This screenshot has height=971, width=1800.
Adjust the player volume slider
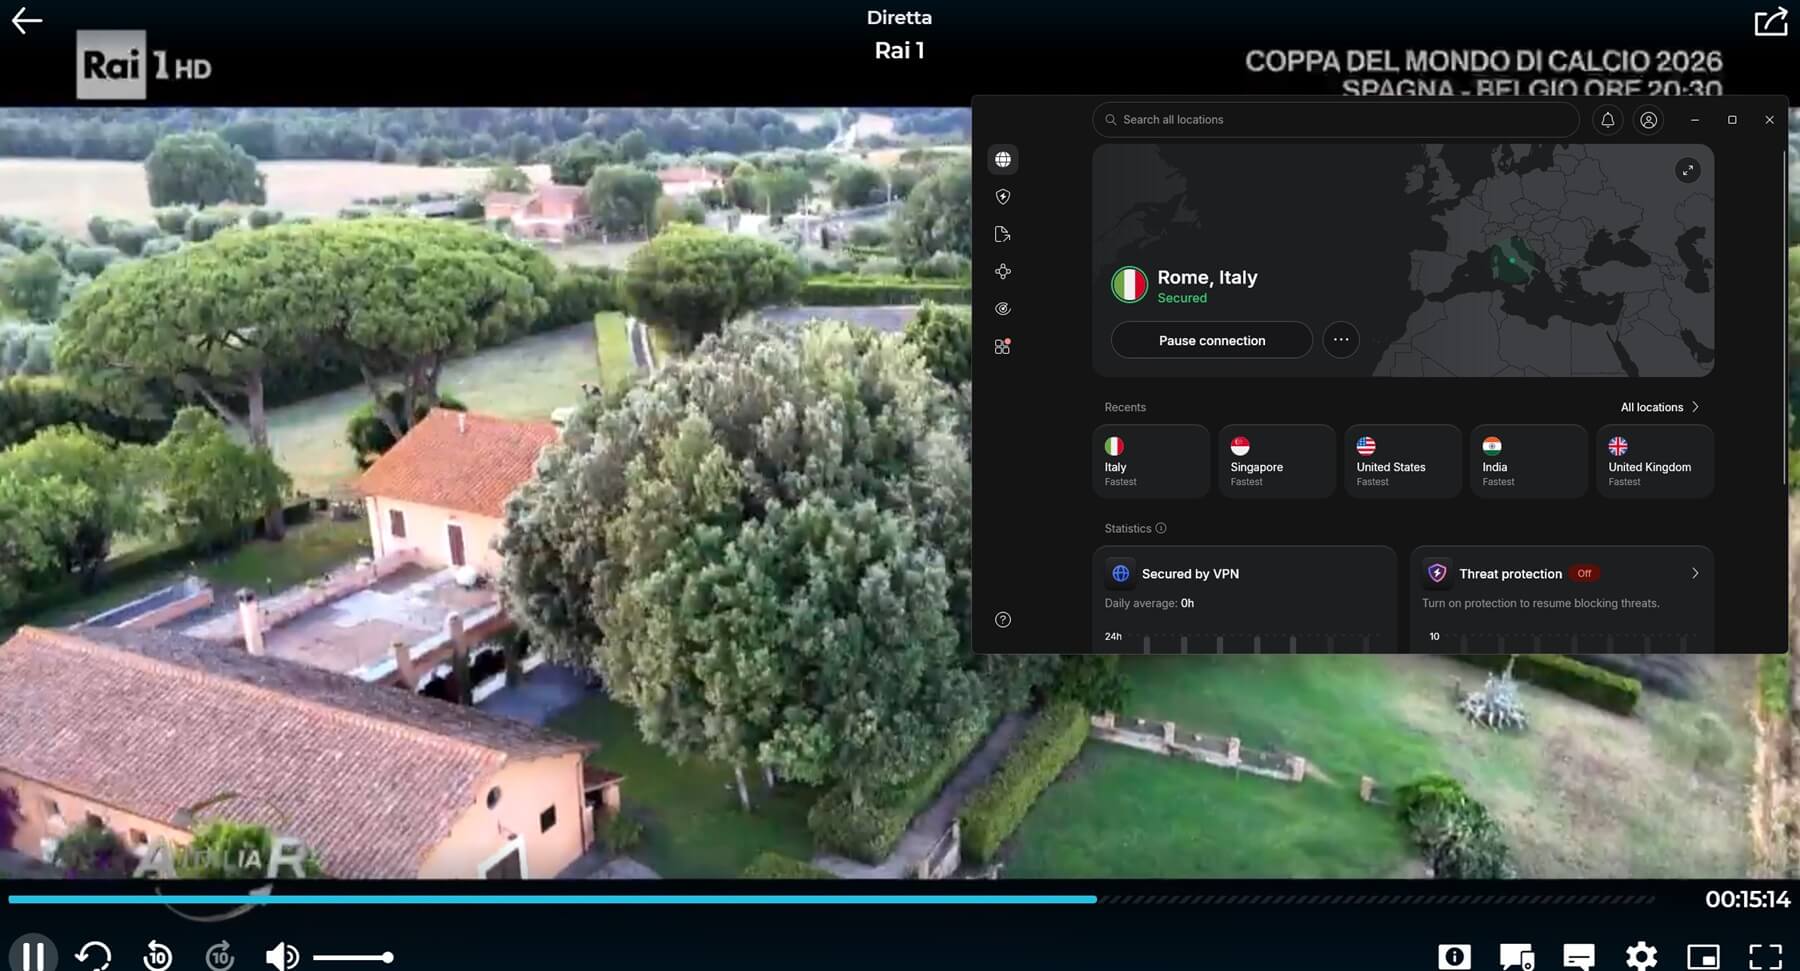coord(353,957)
